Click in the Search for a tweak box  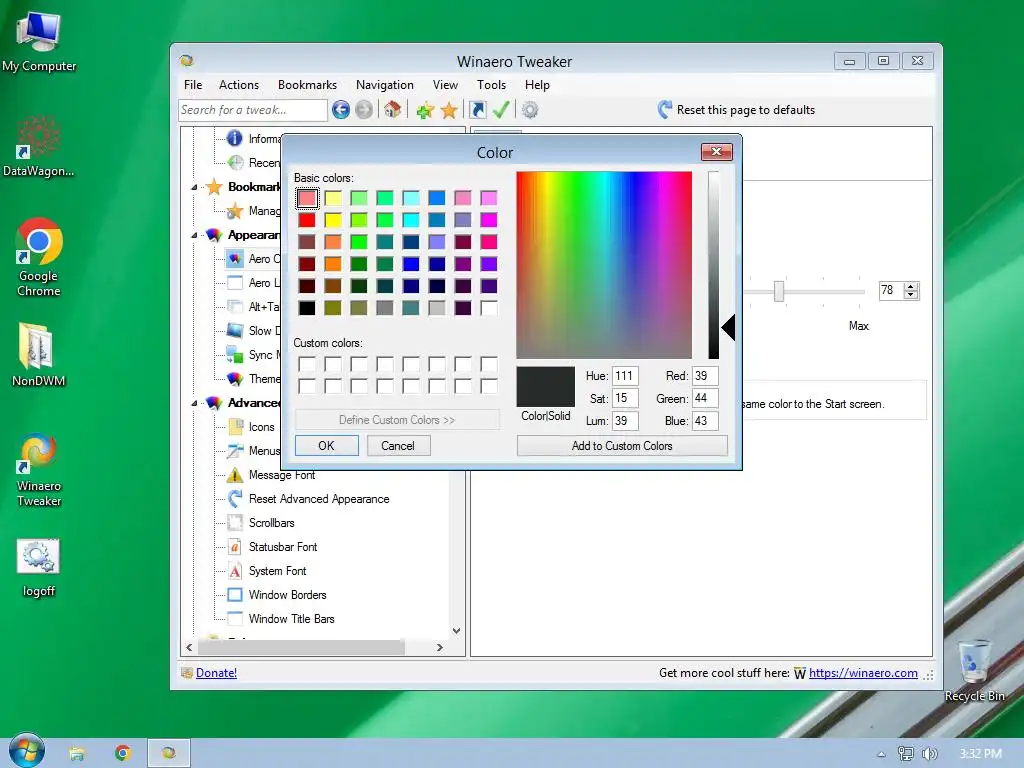click(x=252, y=110)
